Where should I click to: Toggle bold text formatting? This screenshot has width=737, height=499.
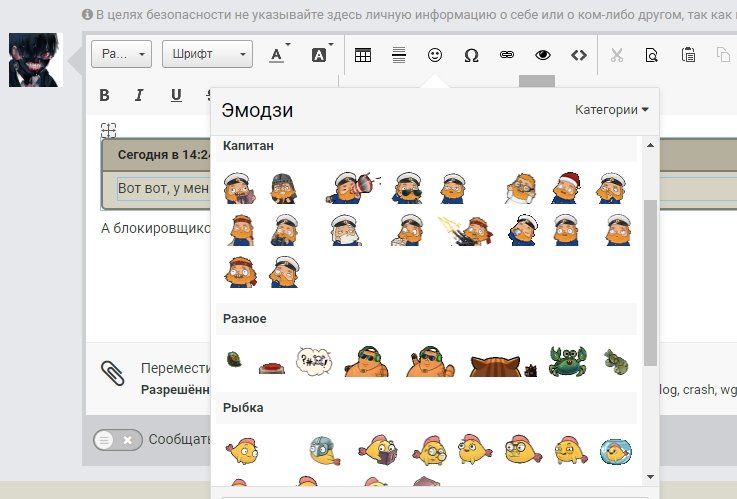(x=104, y=95)
